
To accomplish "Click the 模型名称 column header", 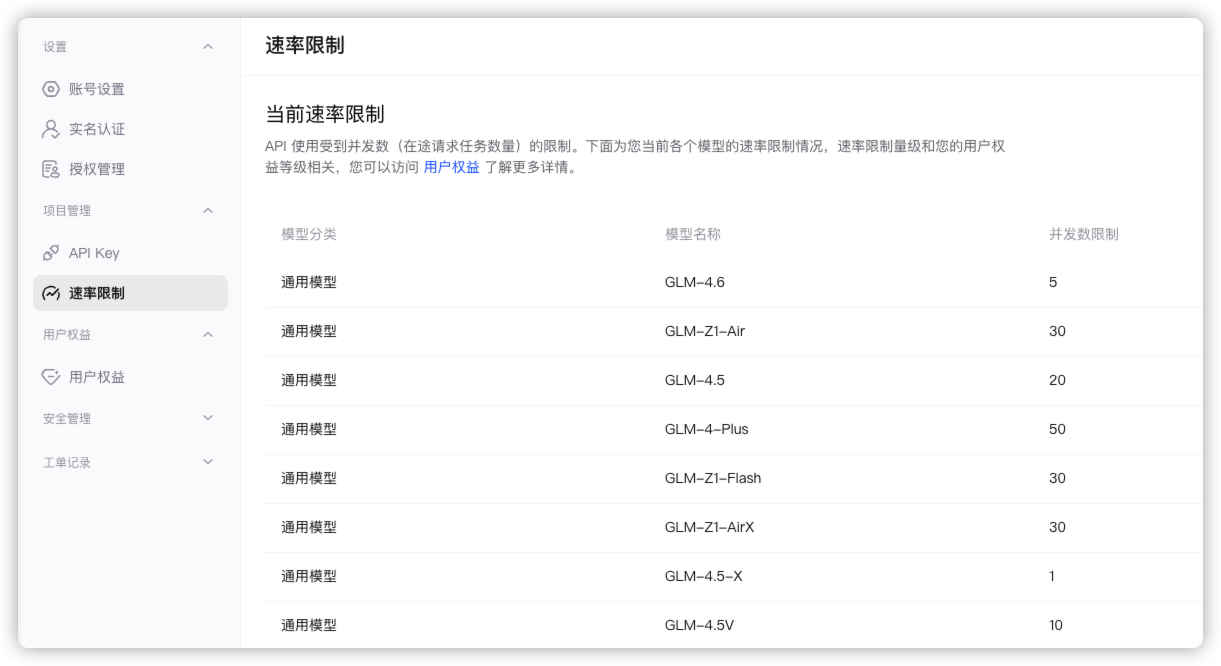I will coord(693,234).
